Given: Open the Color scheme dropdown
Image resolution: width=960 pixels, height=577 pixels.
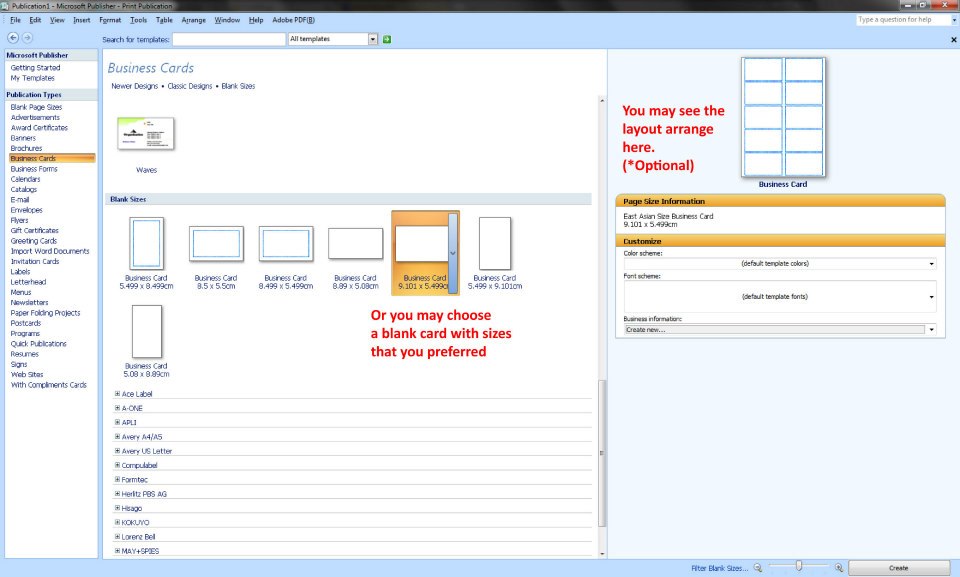Looking at the screenshot, I should click(931, 263).
